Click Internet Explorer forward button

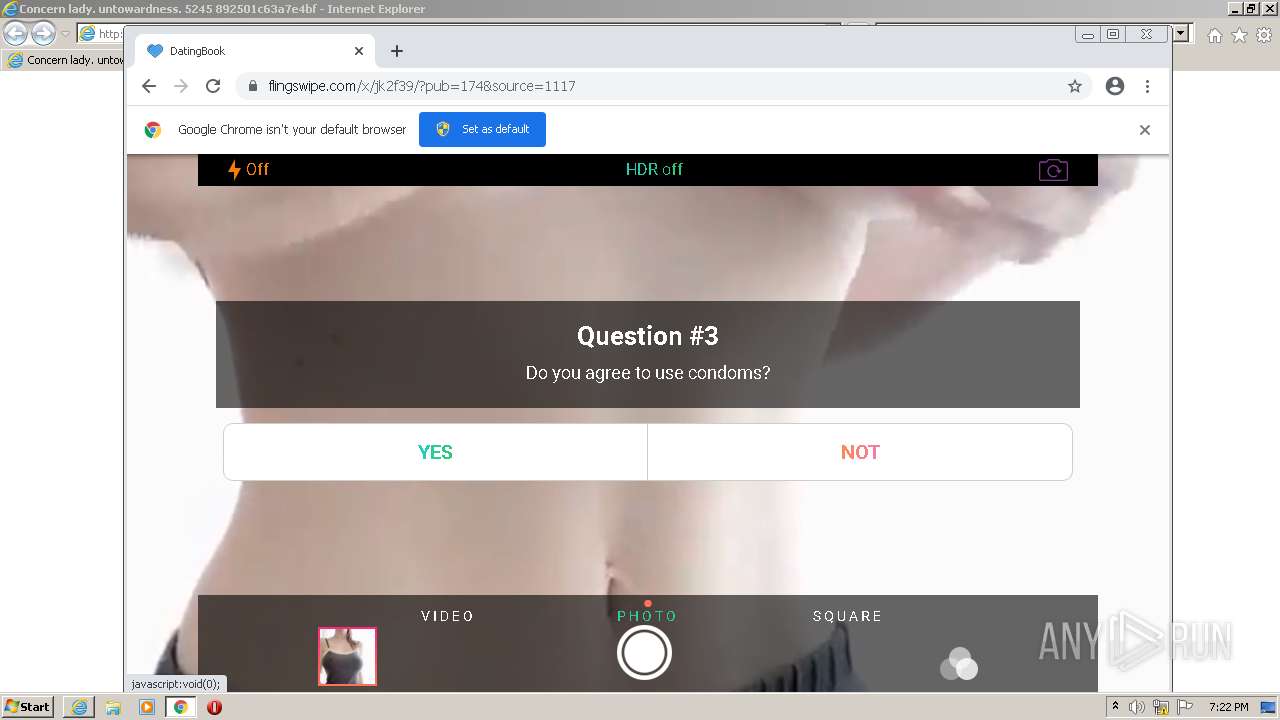click(x=43, y=34)
